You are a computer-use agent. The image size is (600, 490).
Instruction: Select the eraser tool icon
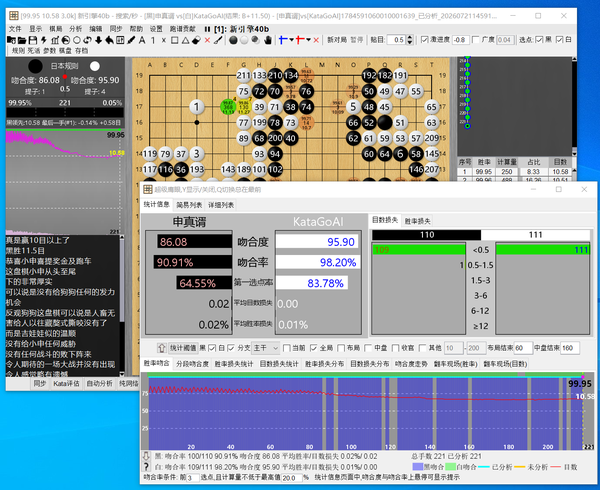click(196, 40)
